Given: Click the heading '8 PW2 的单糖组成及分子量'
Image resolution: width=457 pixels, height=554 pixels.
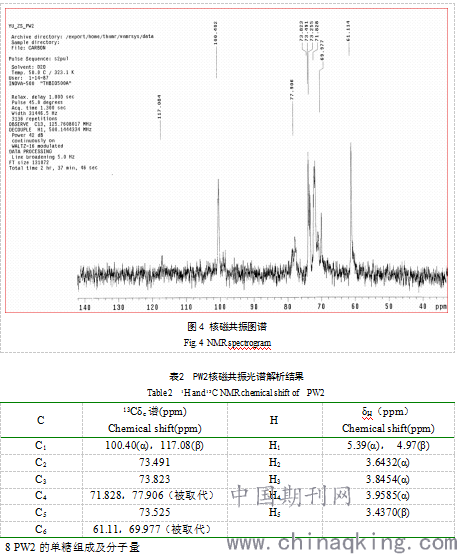Looking at the screenshot, I should (72, 547).
